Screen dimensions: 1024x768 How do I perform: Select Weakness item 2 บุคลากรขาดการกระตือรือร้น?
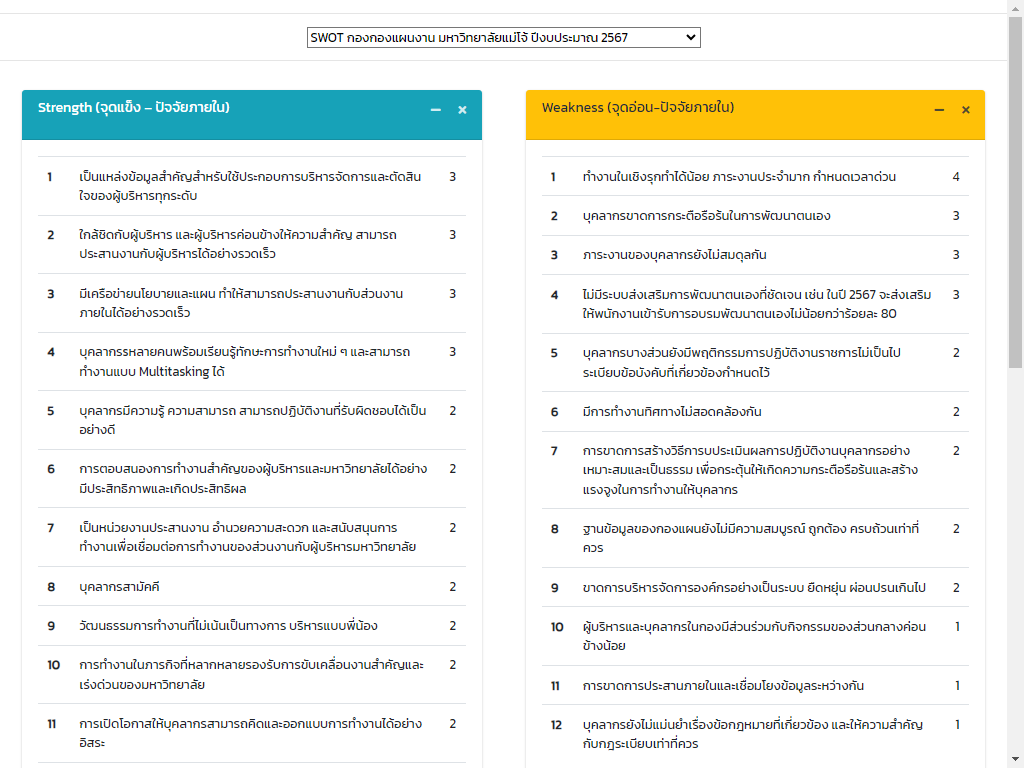(x=706, y=216)
